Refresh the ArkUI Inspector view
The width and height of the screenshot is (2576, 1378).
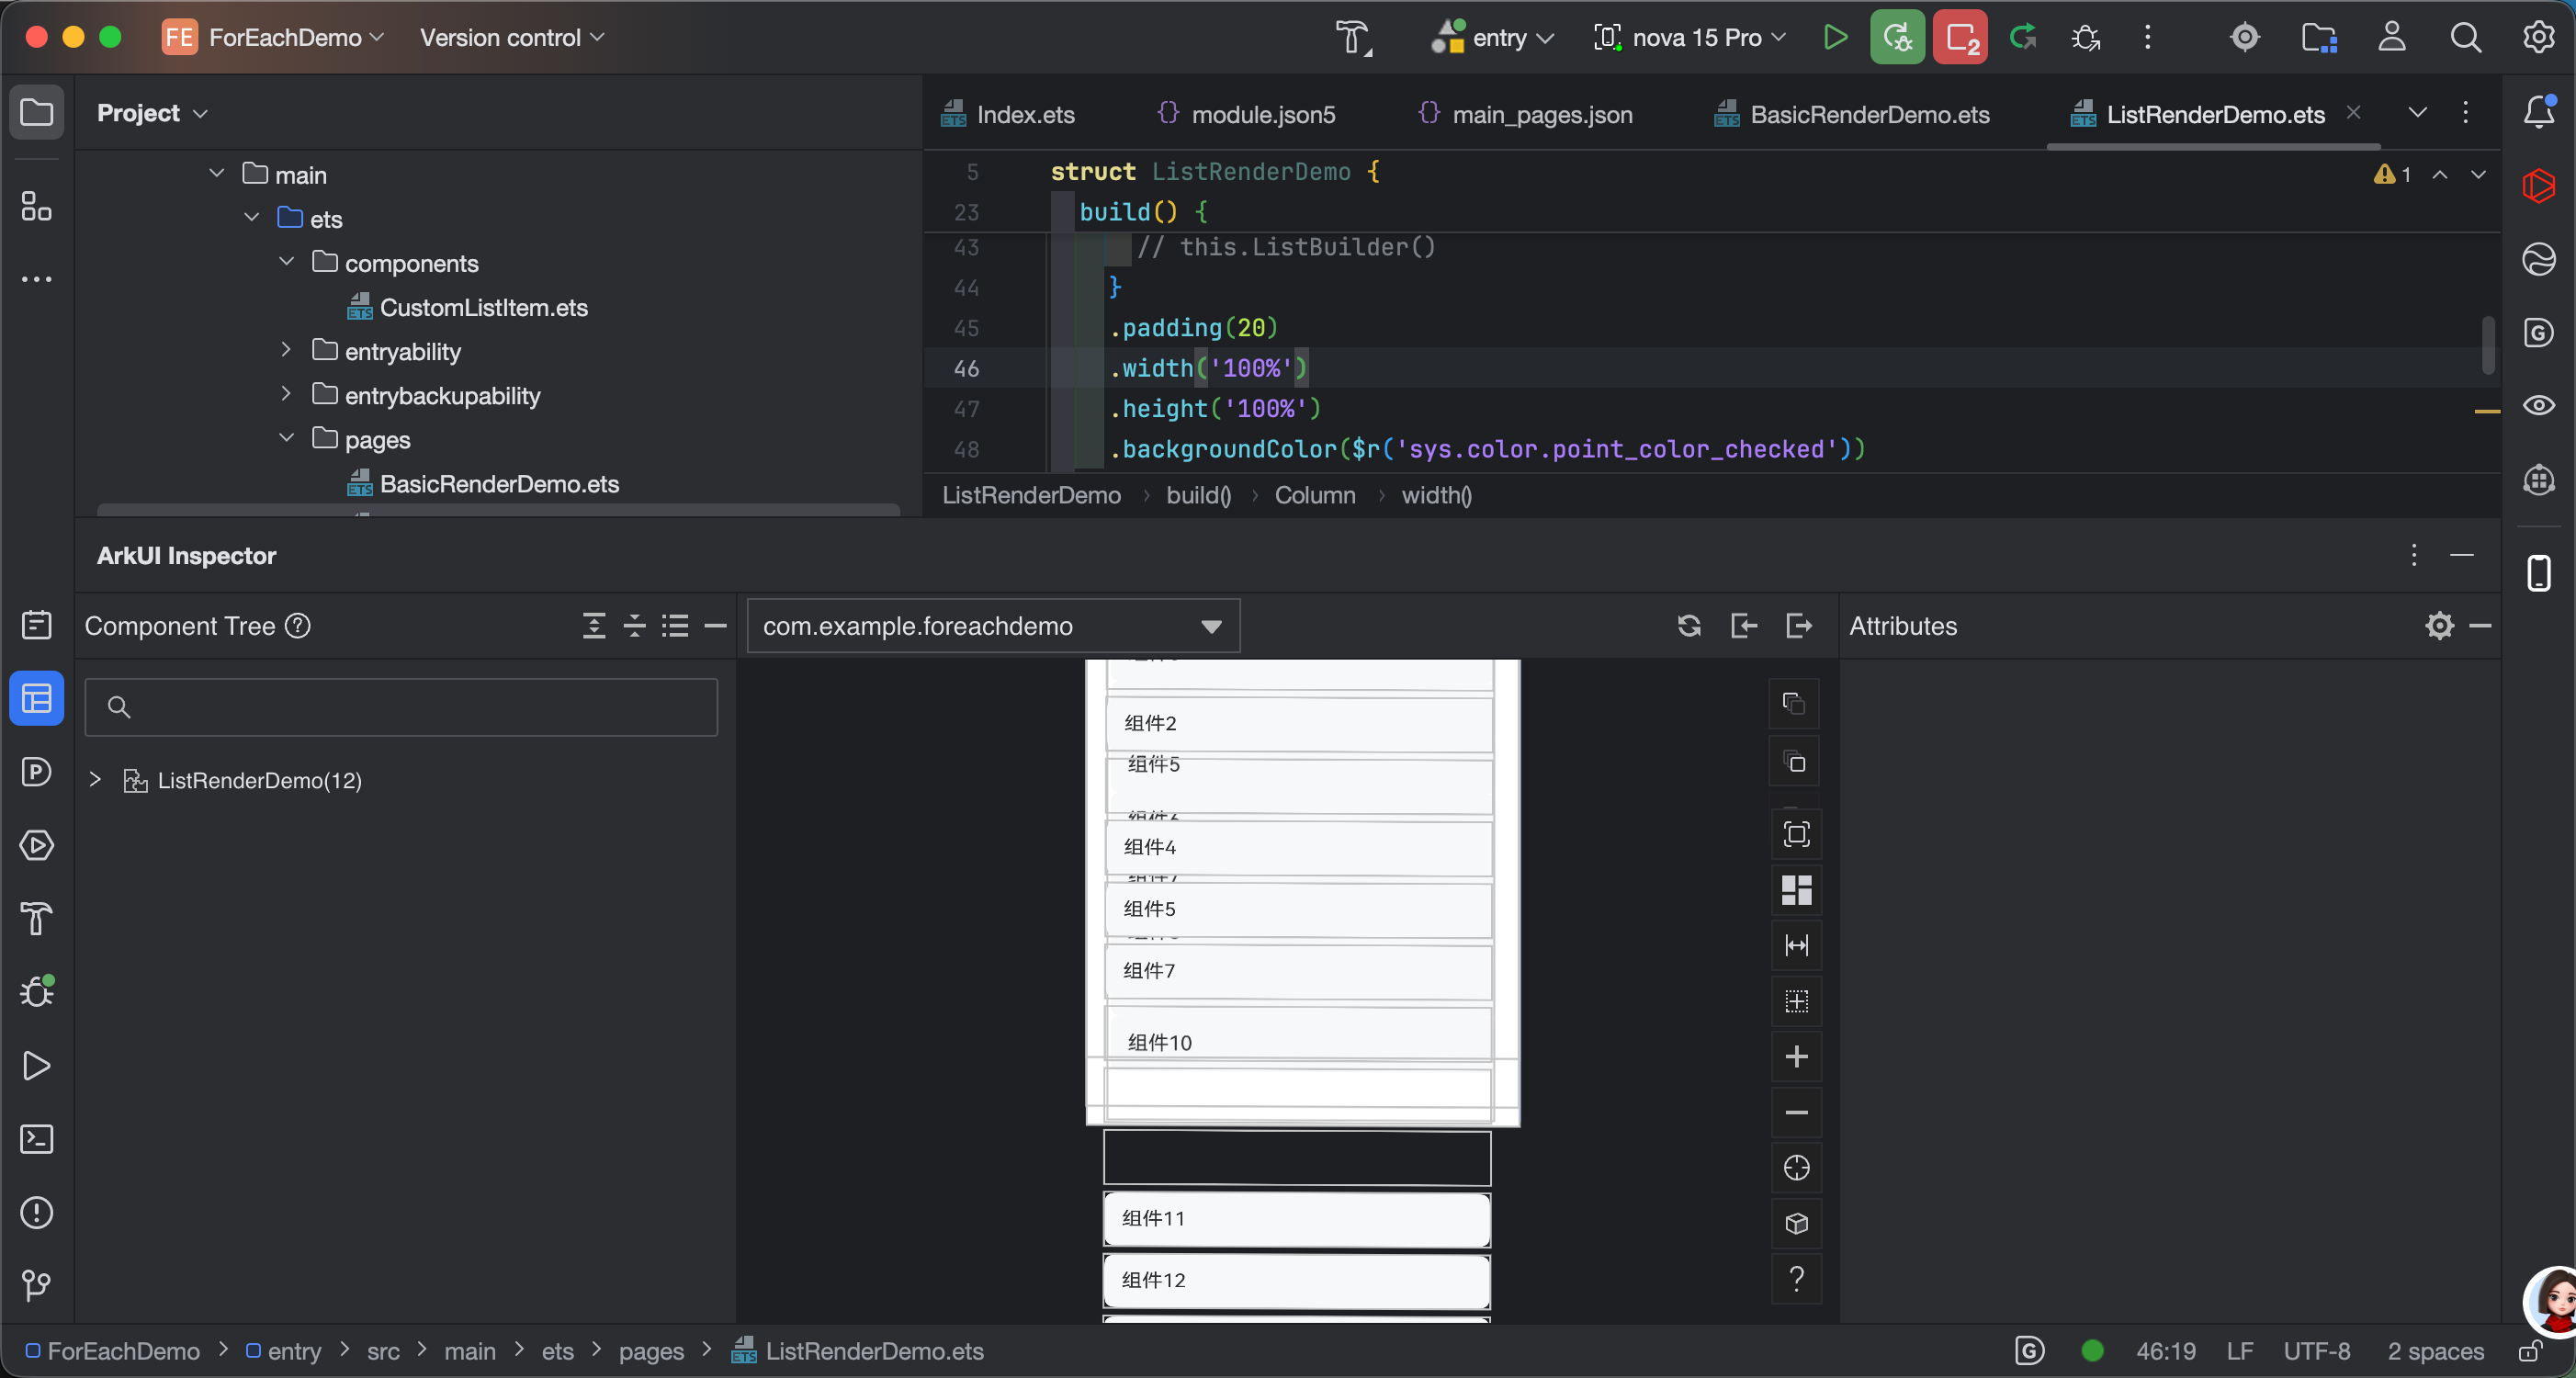[x=1689, y=626]
